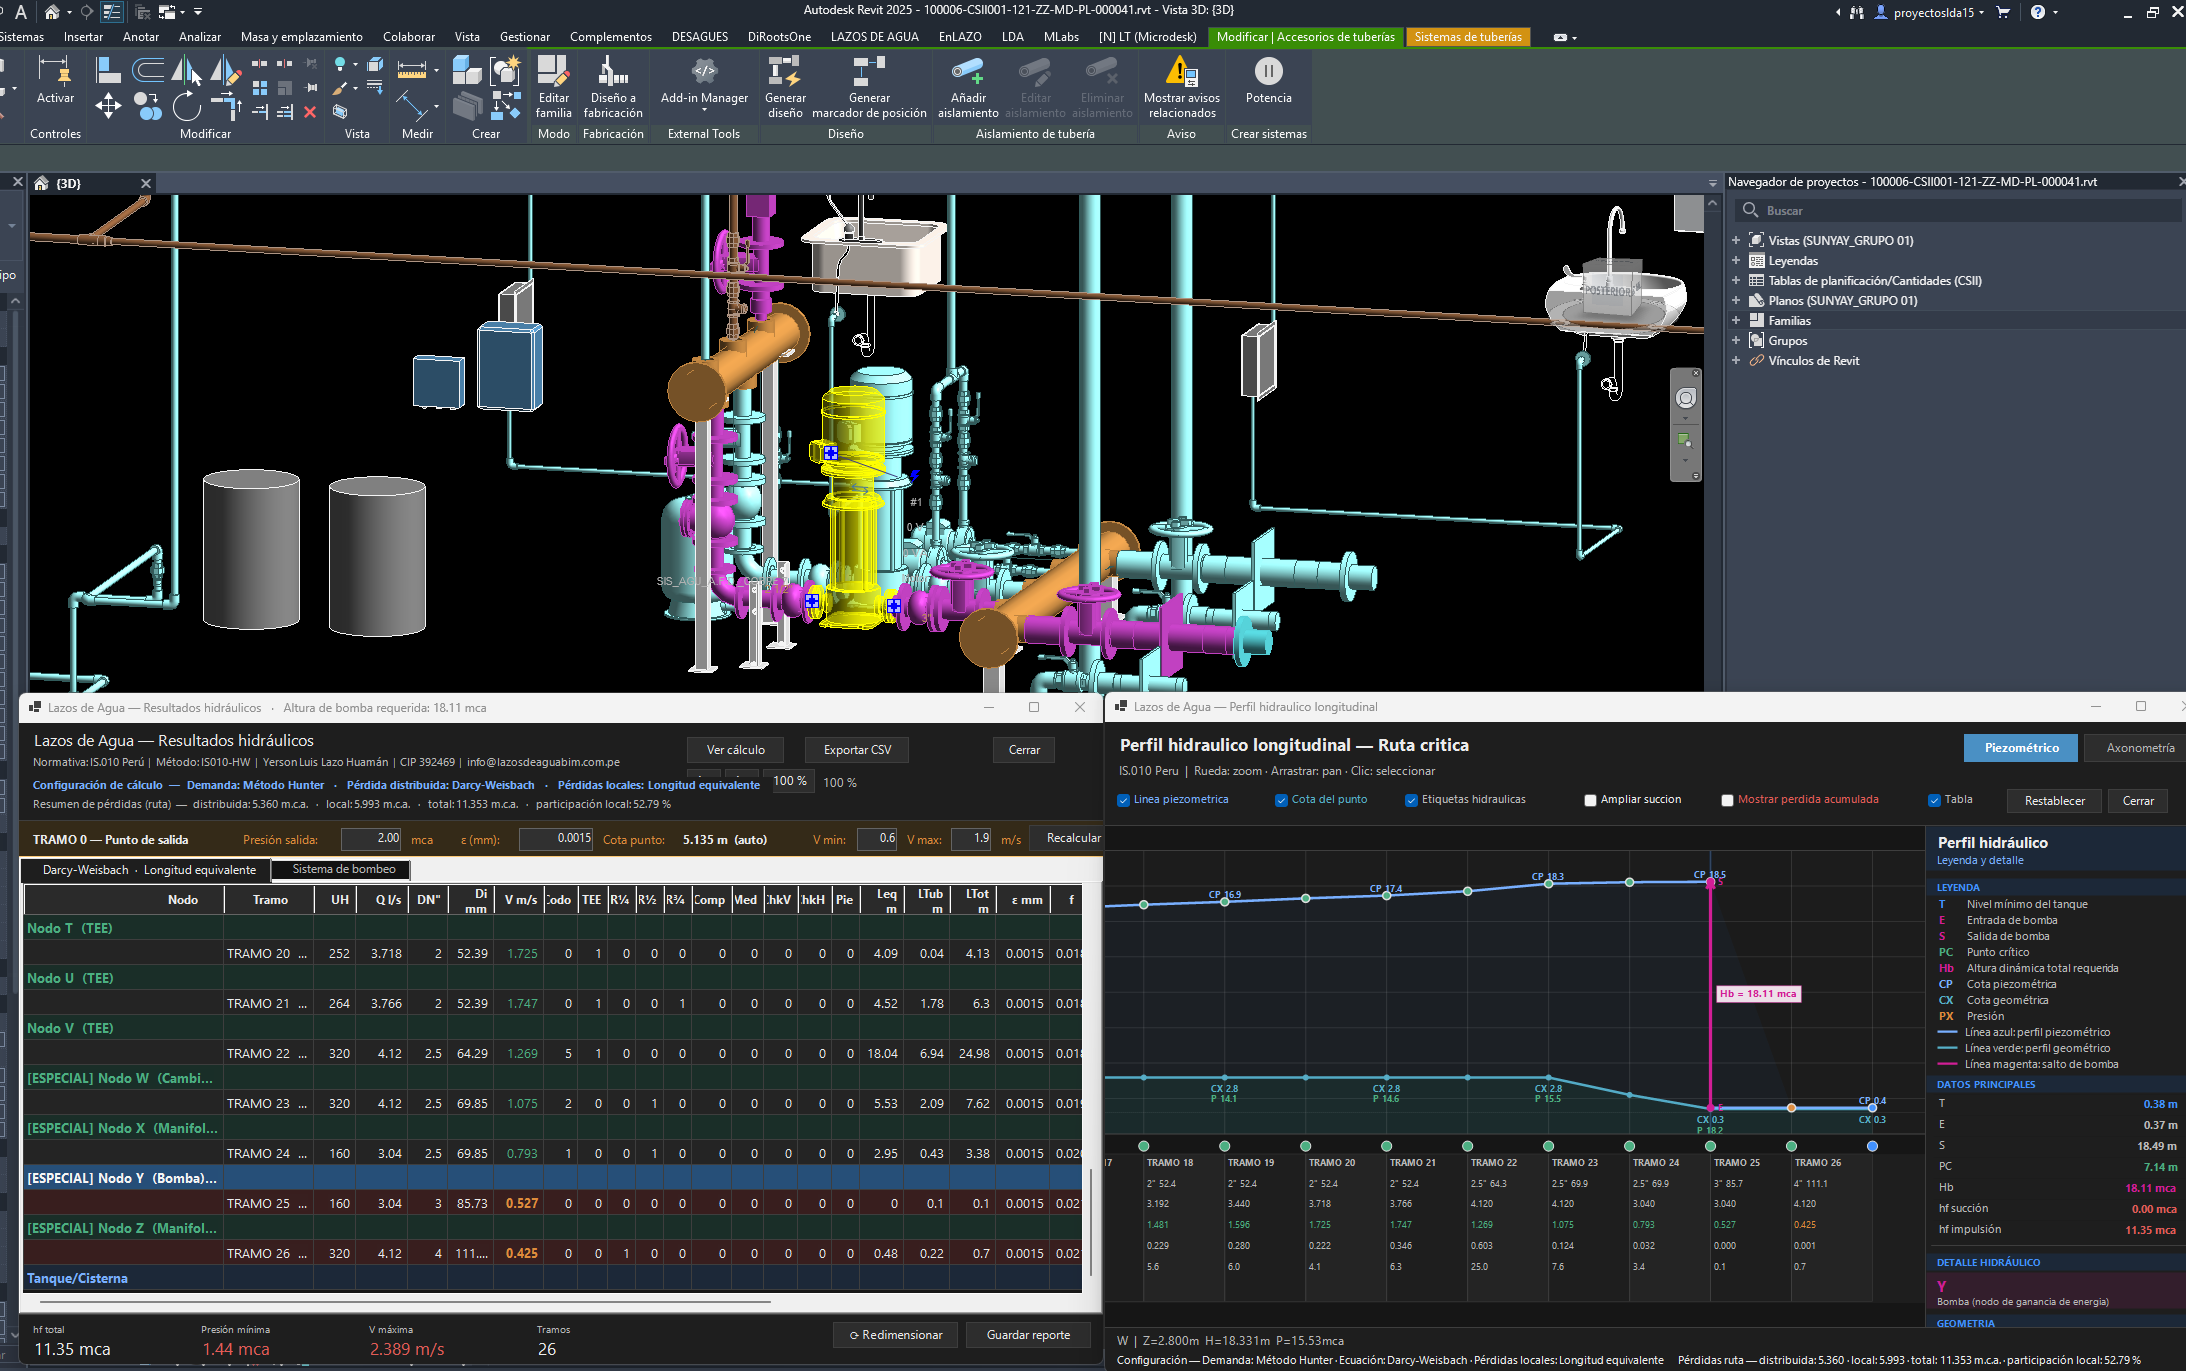Enable Mostrar perdida acumulada checkbox
This screenshot has height=1371, width=2186.
pyautogui.click(x=1727, y=800)
